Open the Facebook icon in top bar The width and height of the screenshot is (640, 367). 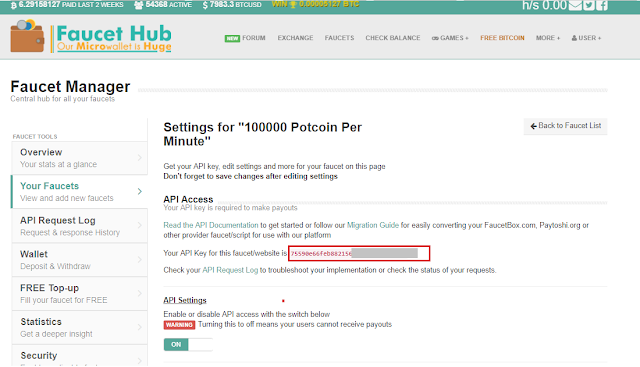point(602,5)
